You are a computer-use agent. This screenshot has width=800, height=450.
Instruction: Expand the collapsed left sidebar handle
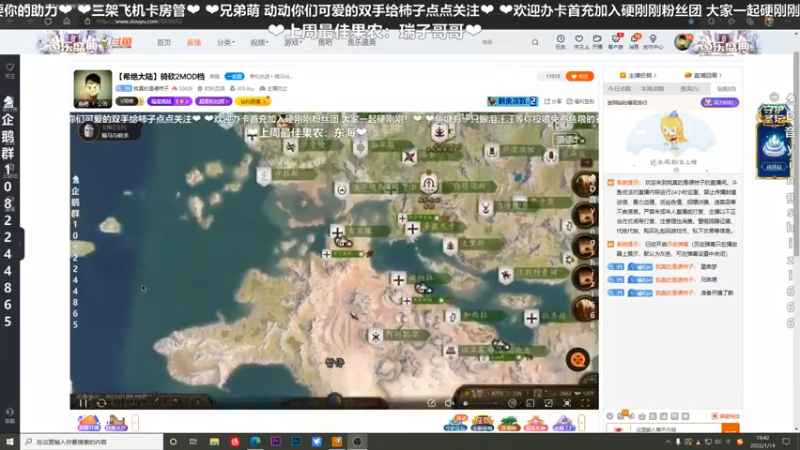[20, 245]
